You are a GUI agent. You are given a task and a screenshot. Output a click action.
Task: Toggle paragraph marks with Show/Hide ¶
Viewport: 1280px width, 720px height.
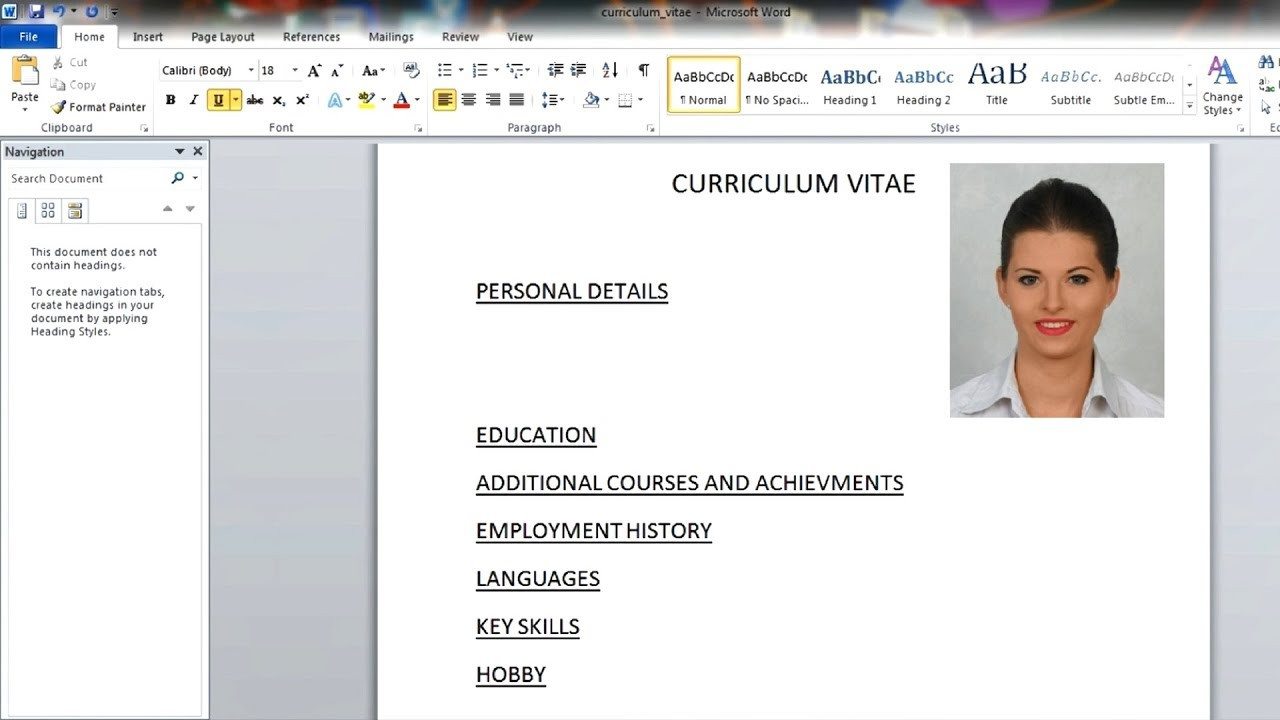[643, 71]
